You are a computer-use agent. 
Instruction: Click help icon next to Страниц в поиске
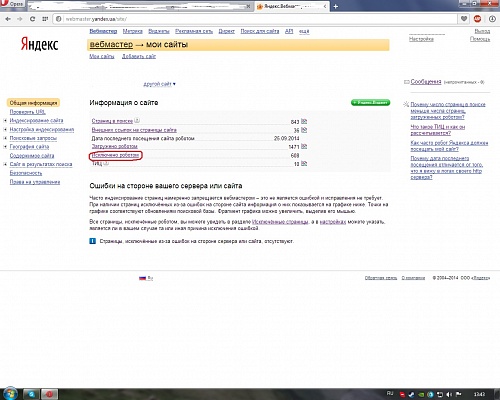point(137,121)
